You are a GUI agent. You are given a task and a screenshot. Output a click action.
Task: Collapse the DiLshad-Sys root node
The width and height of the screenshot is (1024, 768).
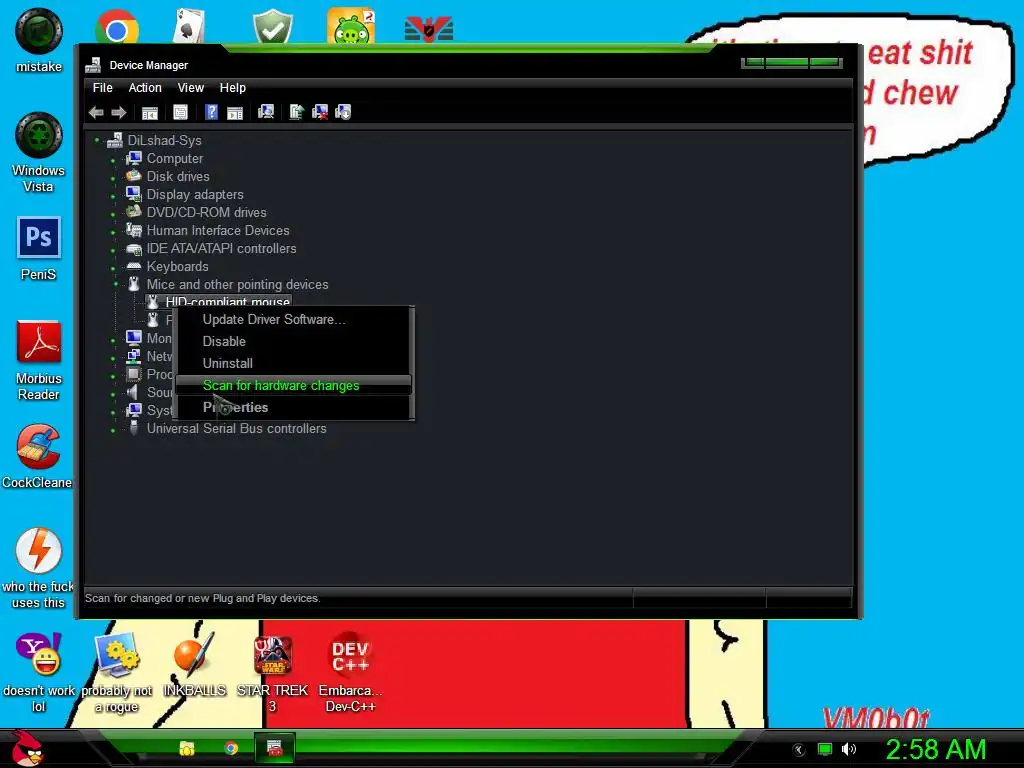pyautogui.click(x=97, y=140)
